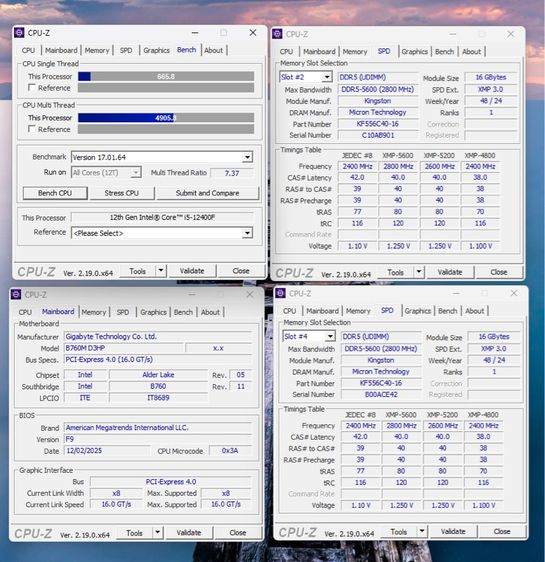
Task: Close the Bench window with X button
Action: click(x=253, y=33)
